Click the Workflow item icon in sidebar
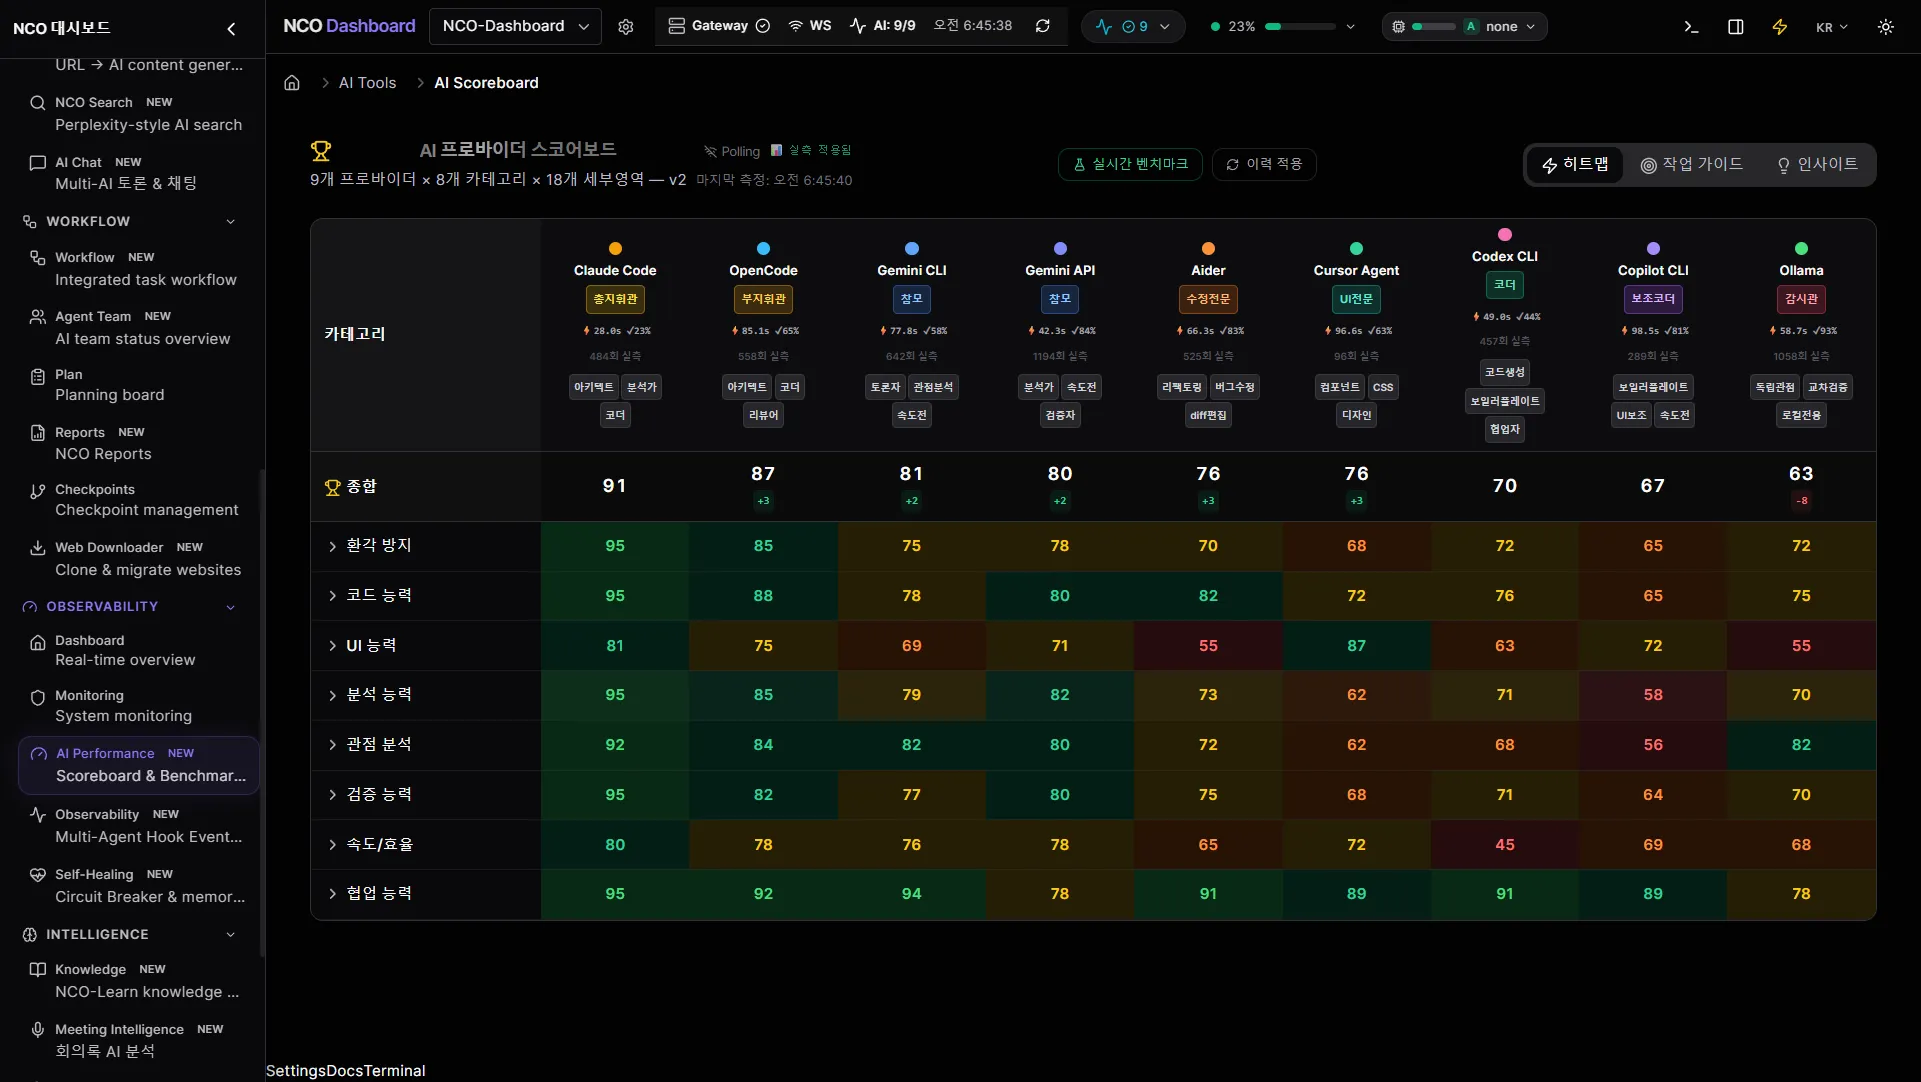This screenshot has width=1921, height=1082. click(38, 258)
